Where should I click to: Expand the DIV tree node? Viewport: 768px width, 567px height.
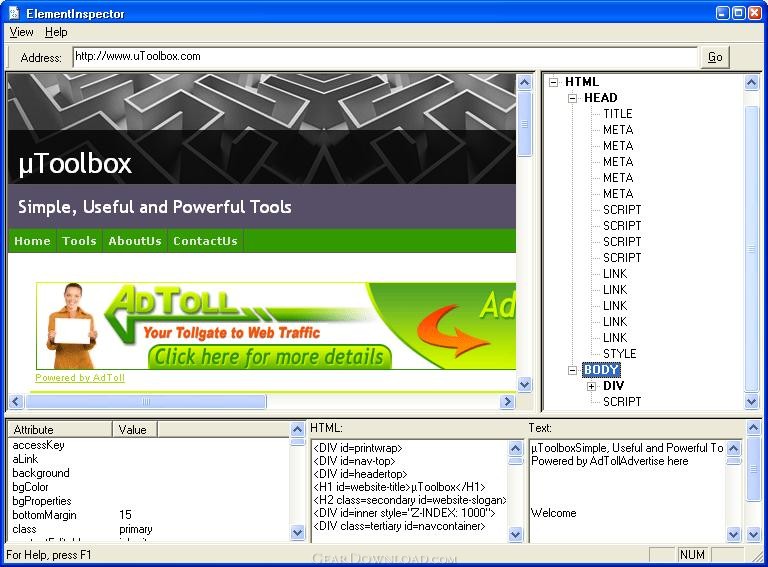click(591, 386)
